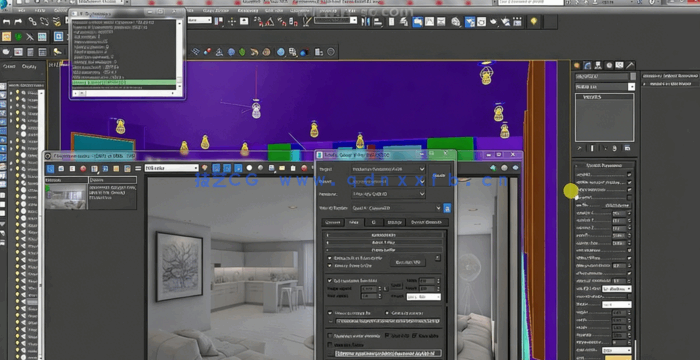Open Preset dropdown in Render Setup
700x360 pixels.
[x=388, y=182]
